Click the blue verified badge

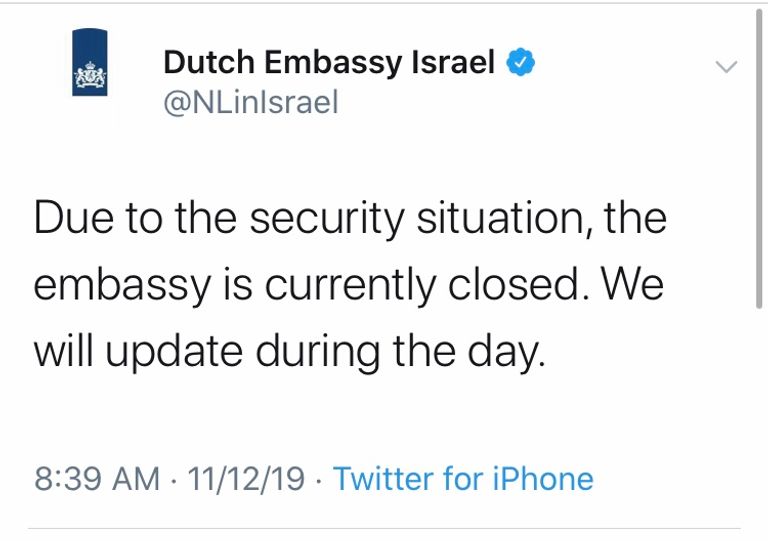[x=521, y=63]
